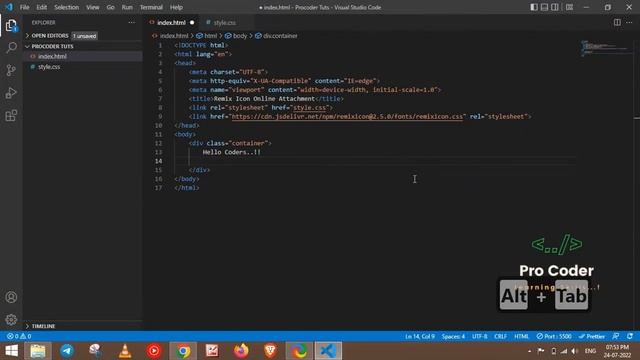Click the Prettier status bar item
Viewport: 640px width, 360px height.
(x=592, y=336)
